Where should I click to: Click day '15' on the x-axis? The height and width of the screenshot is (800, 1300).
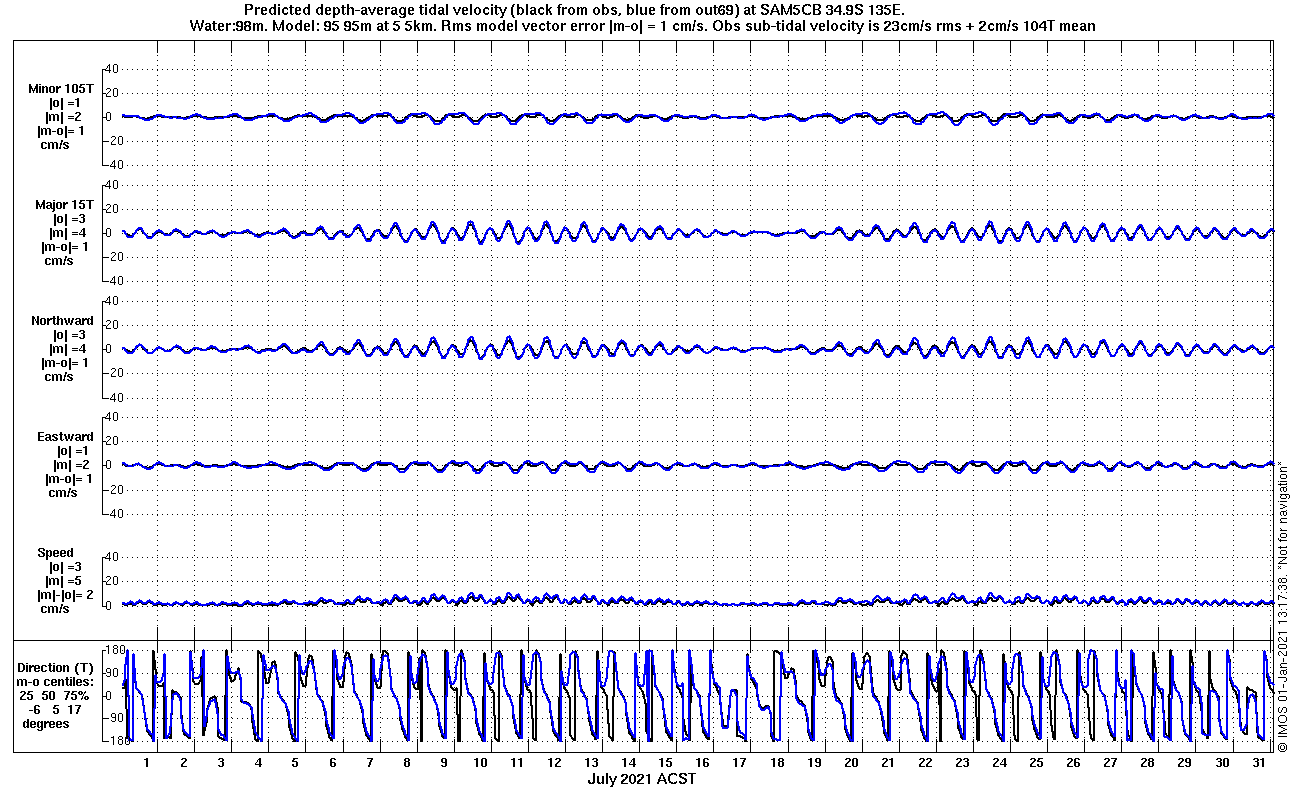(x=665, y=763)
